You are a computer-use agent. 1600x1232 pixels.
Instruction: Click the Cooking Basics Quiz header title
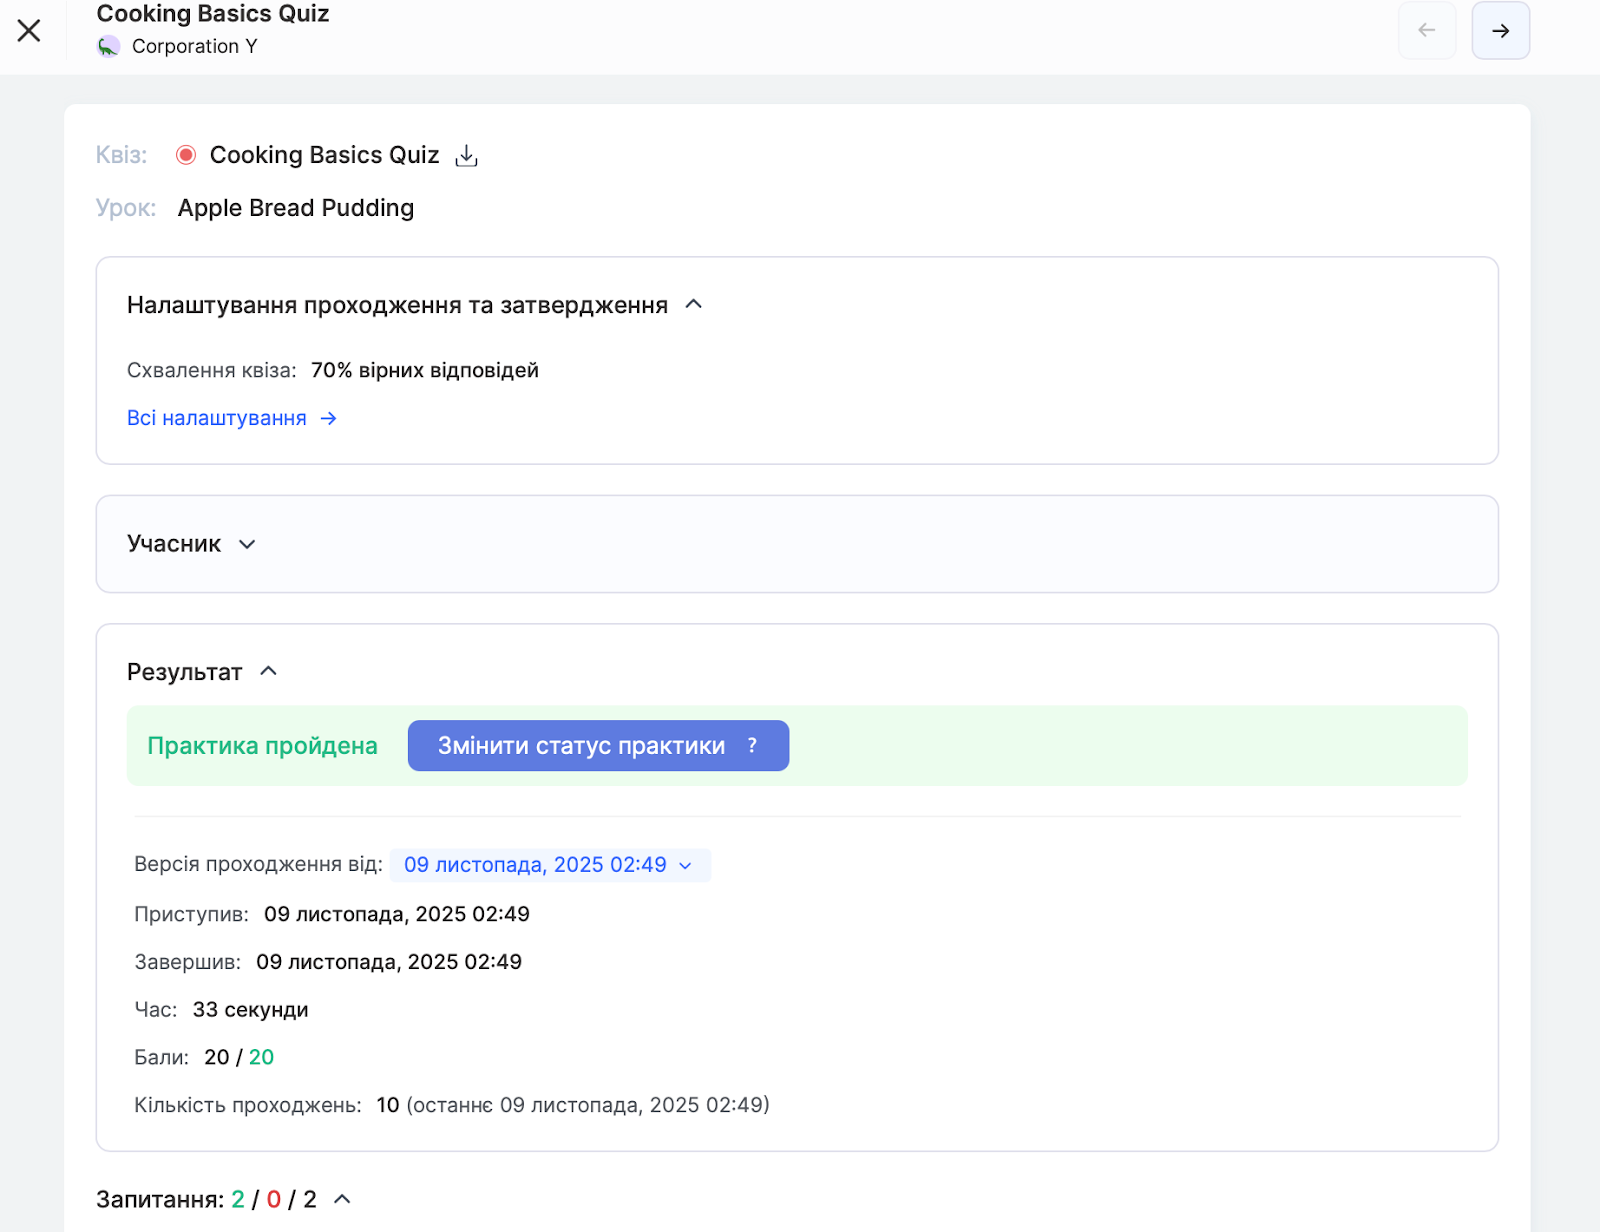[213, 14]
